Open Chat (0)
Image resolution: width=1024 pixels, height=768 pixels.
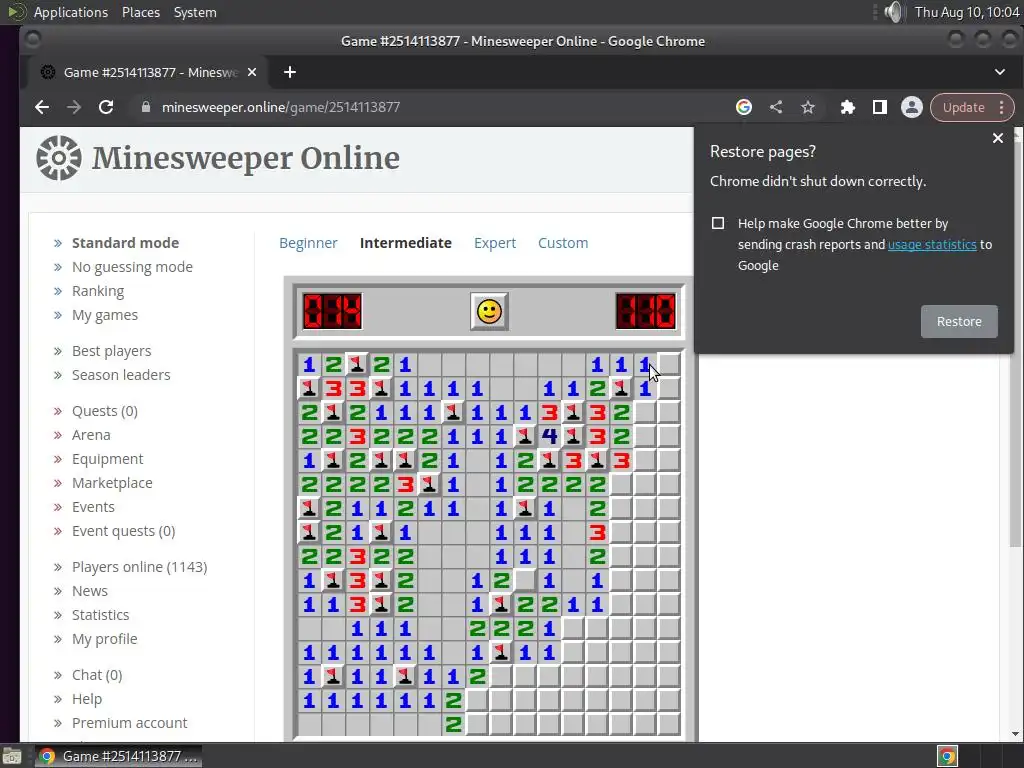click(97, 675)
